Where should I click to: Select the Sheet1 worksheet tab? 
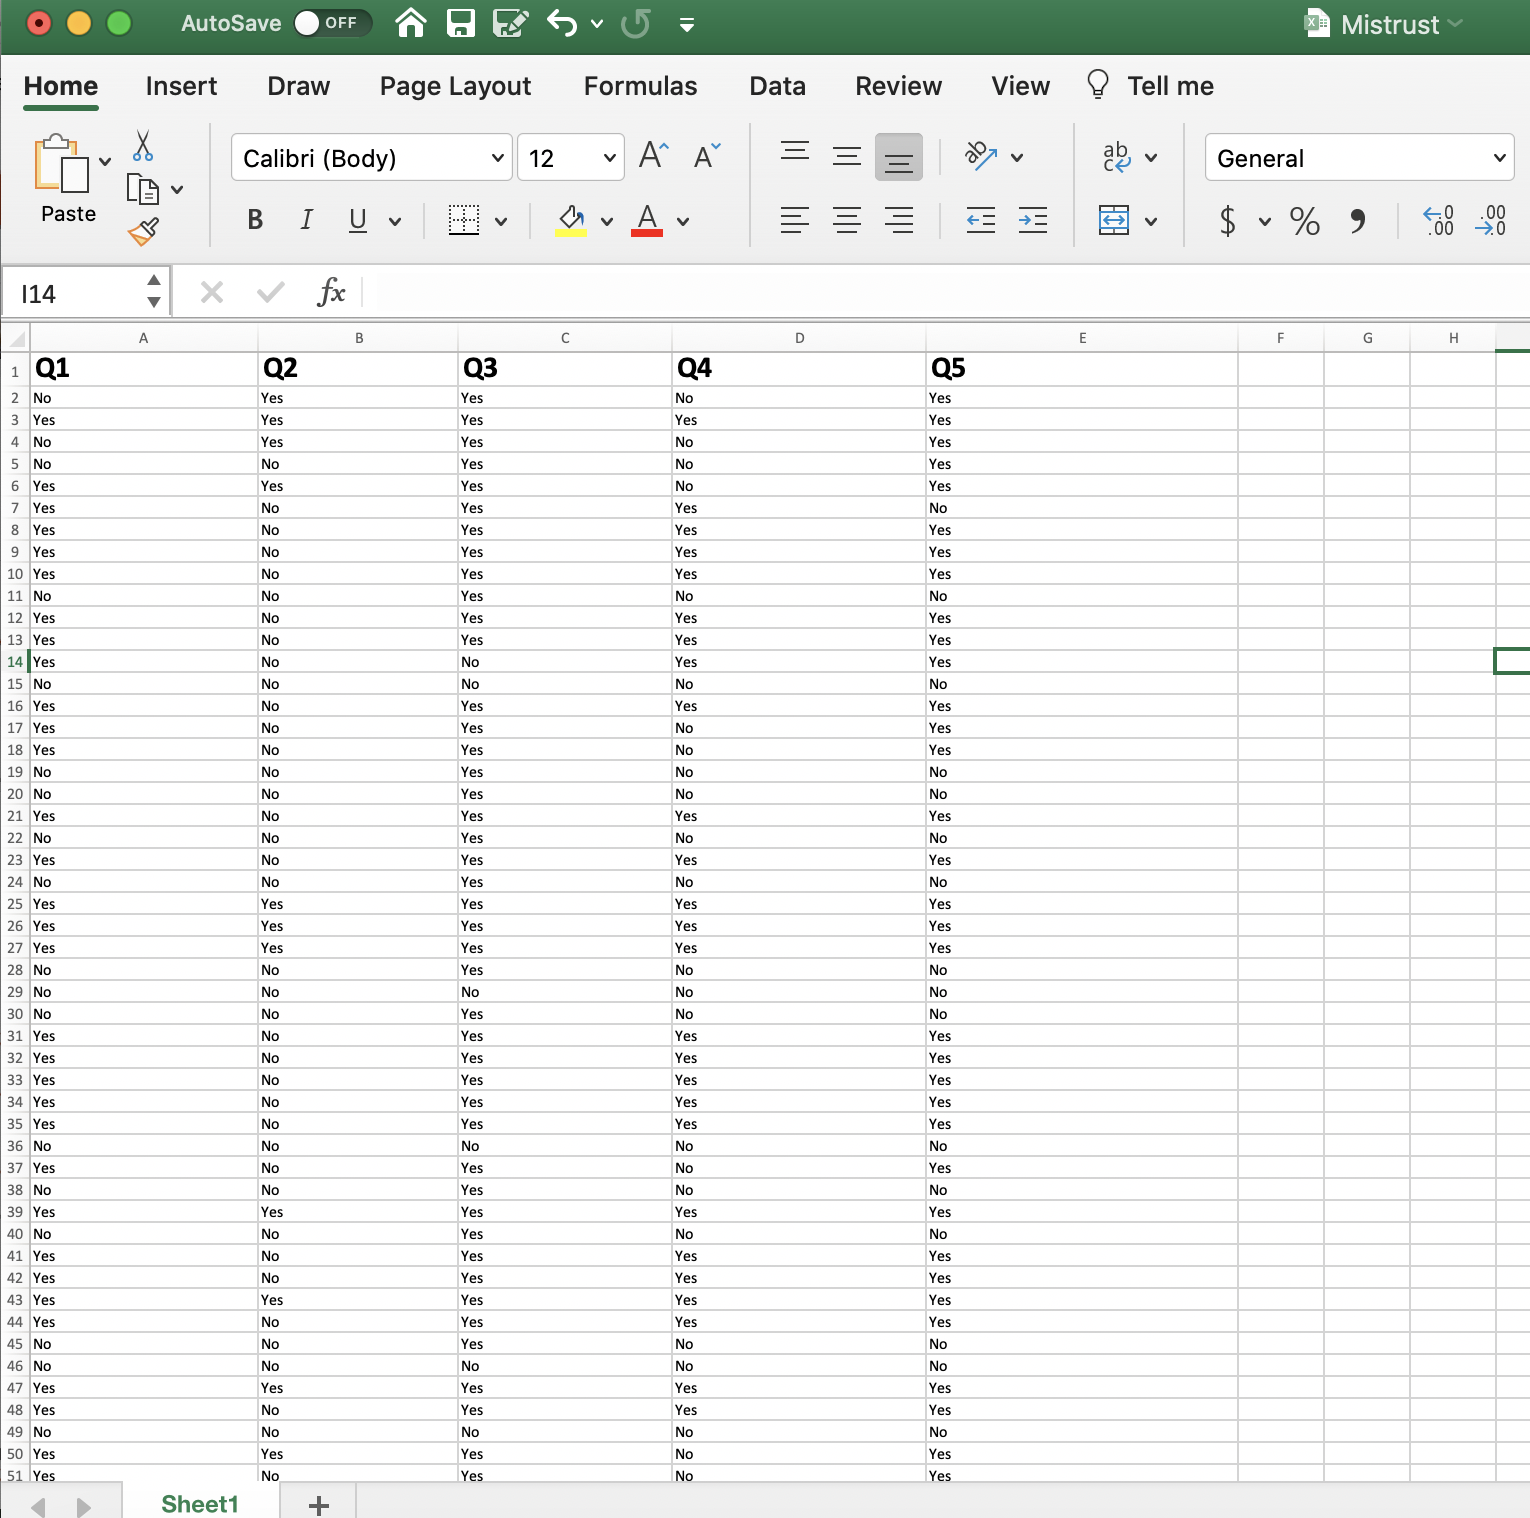pyautogui.click(x=200, y=1503)
